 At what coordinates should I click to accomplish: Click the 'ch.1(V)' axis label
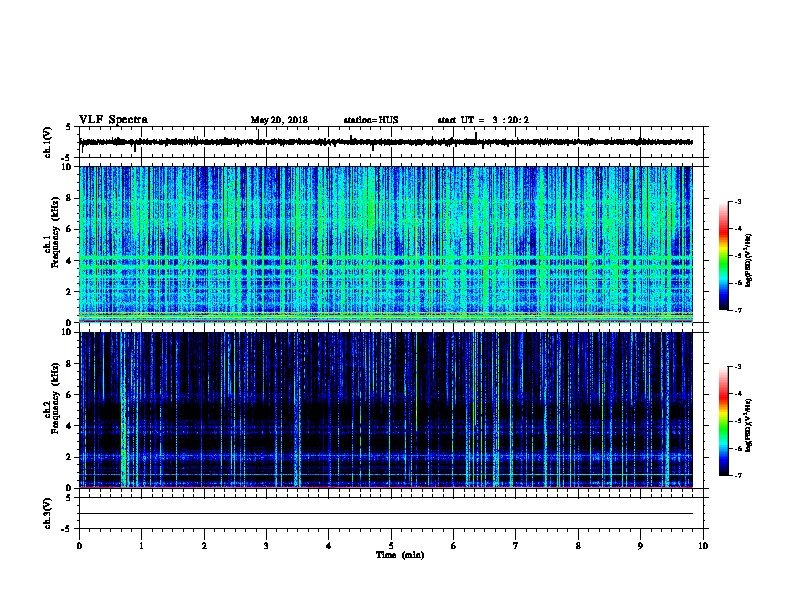(47, 142)
